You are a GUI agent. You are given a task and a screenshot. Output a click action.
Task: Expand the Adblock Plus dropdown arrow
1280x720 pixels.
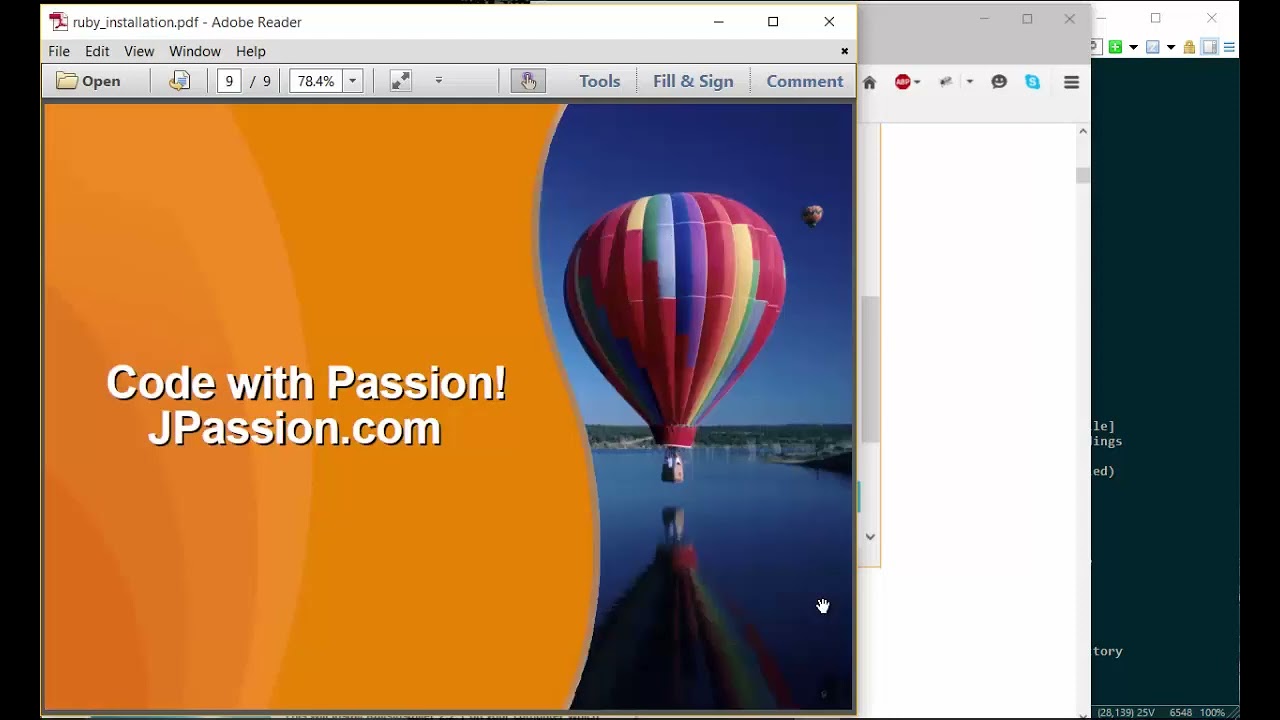pyautogui.click(x=917, y=82)
